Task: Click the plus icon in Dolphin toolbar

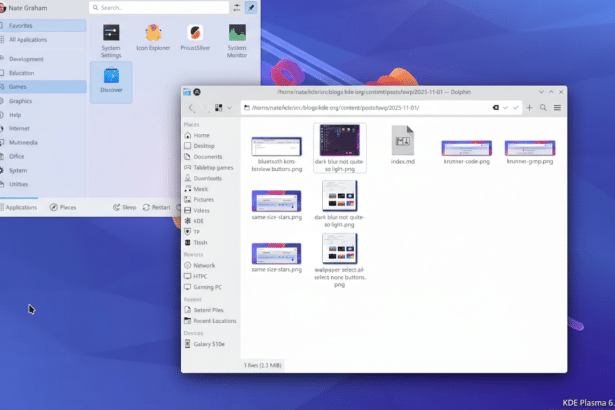Action: (529, 108)
